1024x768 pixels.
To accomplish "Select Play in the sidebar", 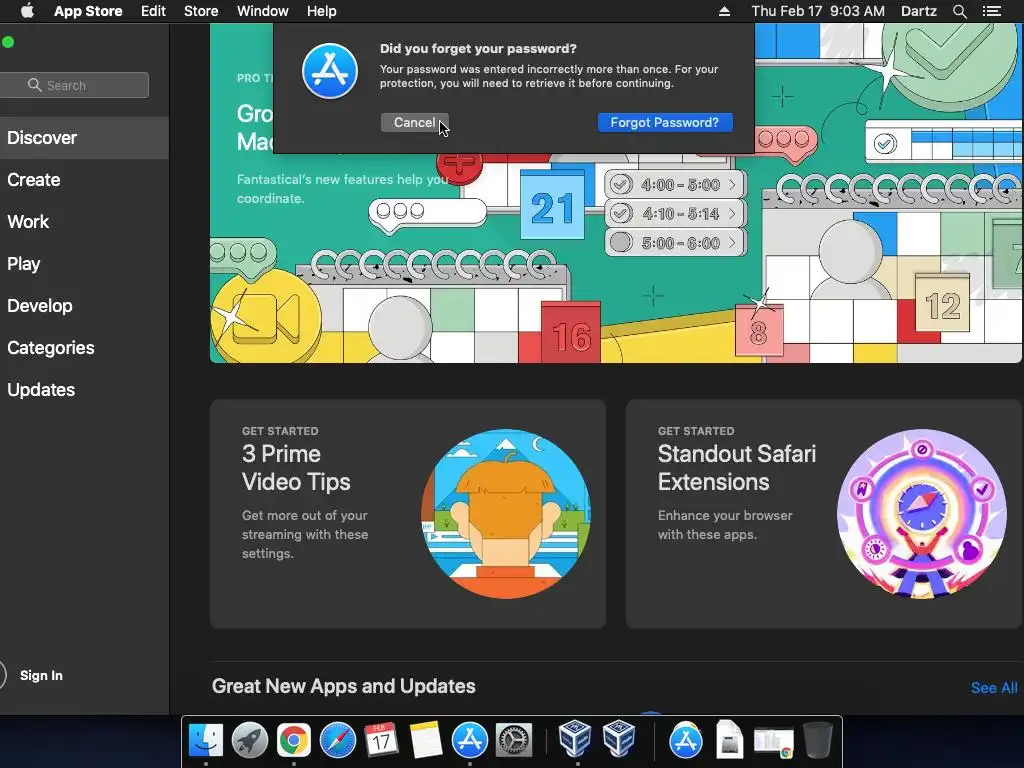I will coord(84,264).
